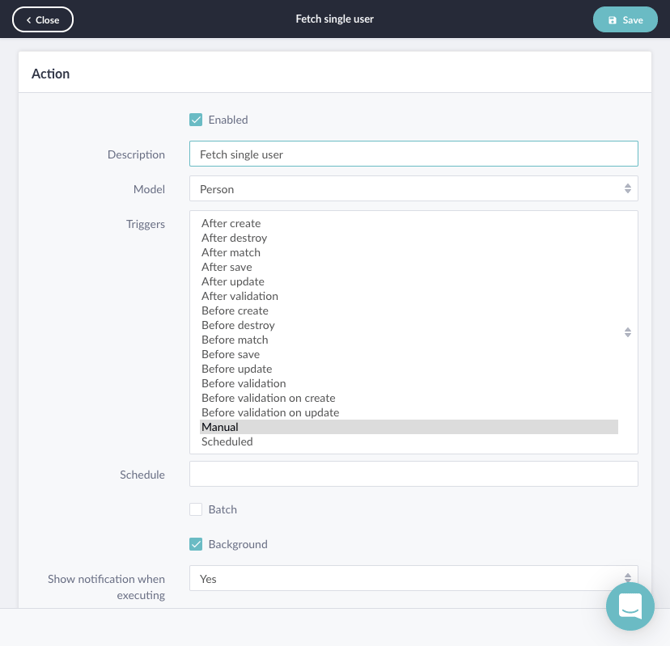The width and height of the screenshot is (670, 646).
Task: Choose the After match trigger
Action: click(231, 252)
